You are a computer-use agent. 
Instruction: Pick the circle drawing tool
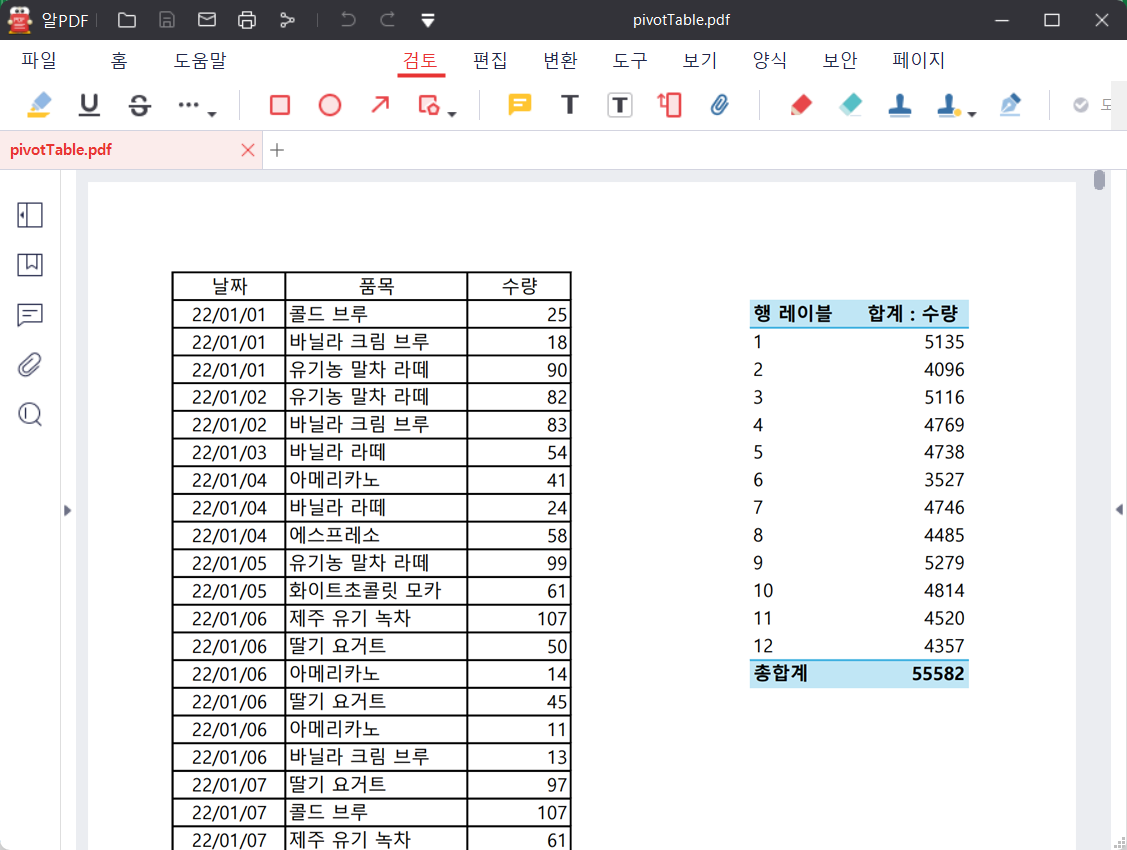[329, 104]
